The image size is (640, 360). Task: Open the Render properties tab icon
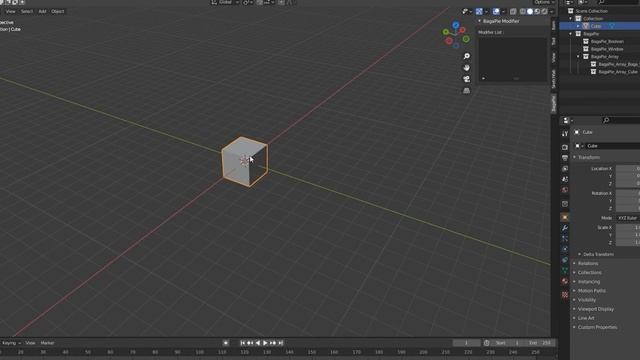(565, 147)
